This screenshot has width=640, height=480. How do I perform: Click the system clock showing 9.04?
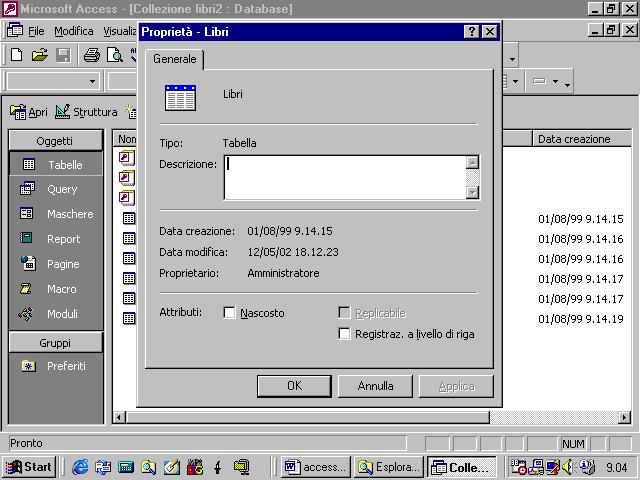616,467
